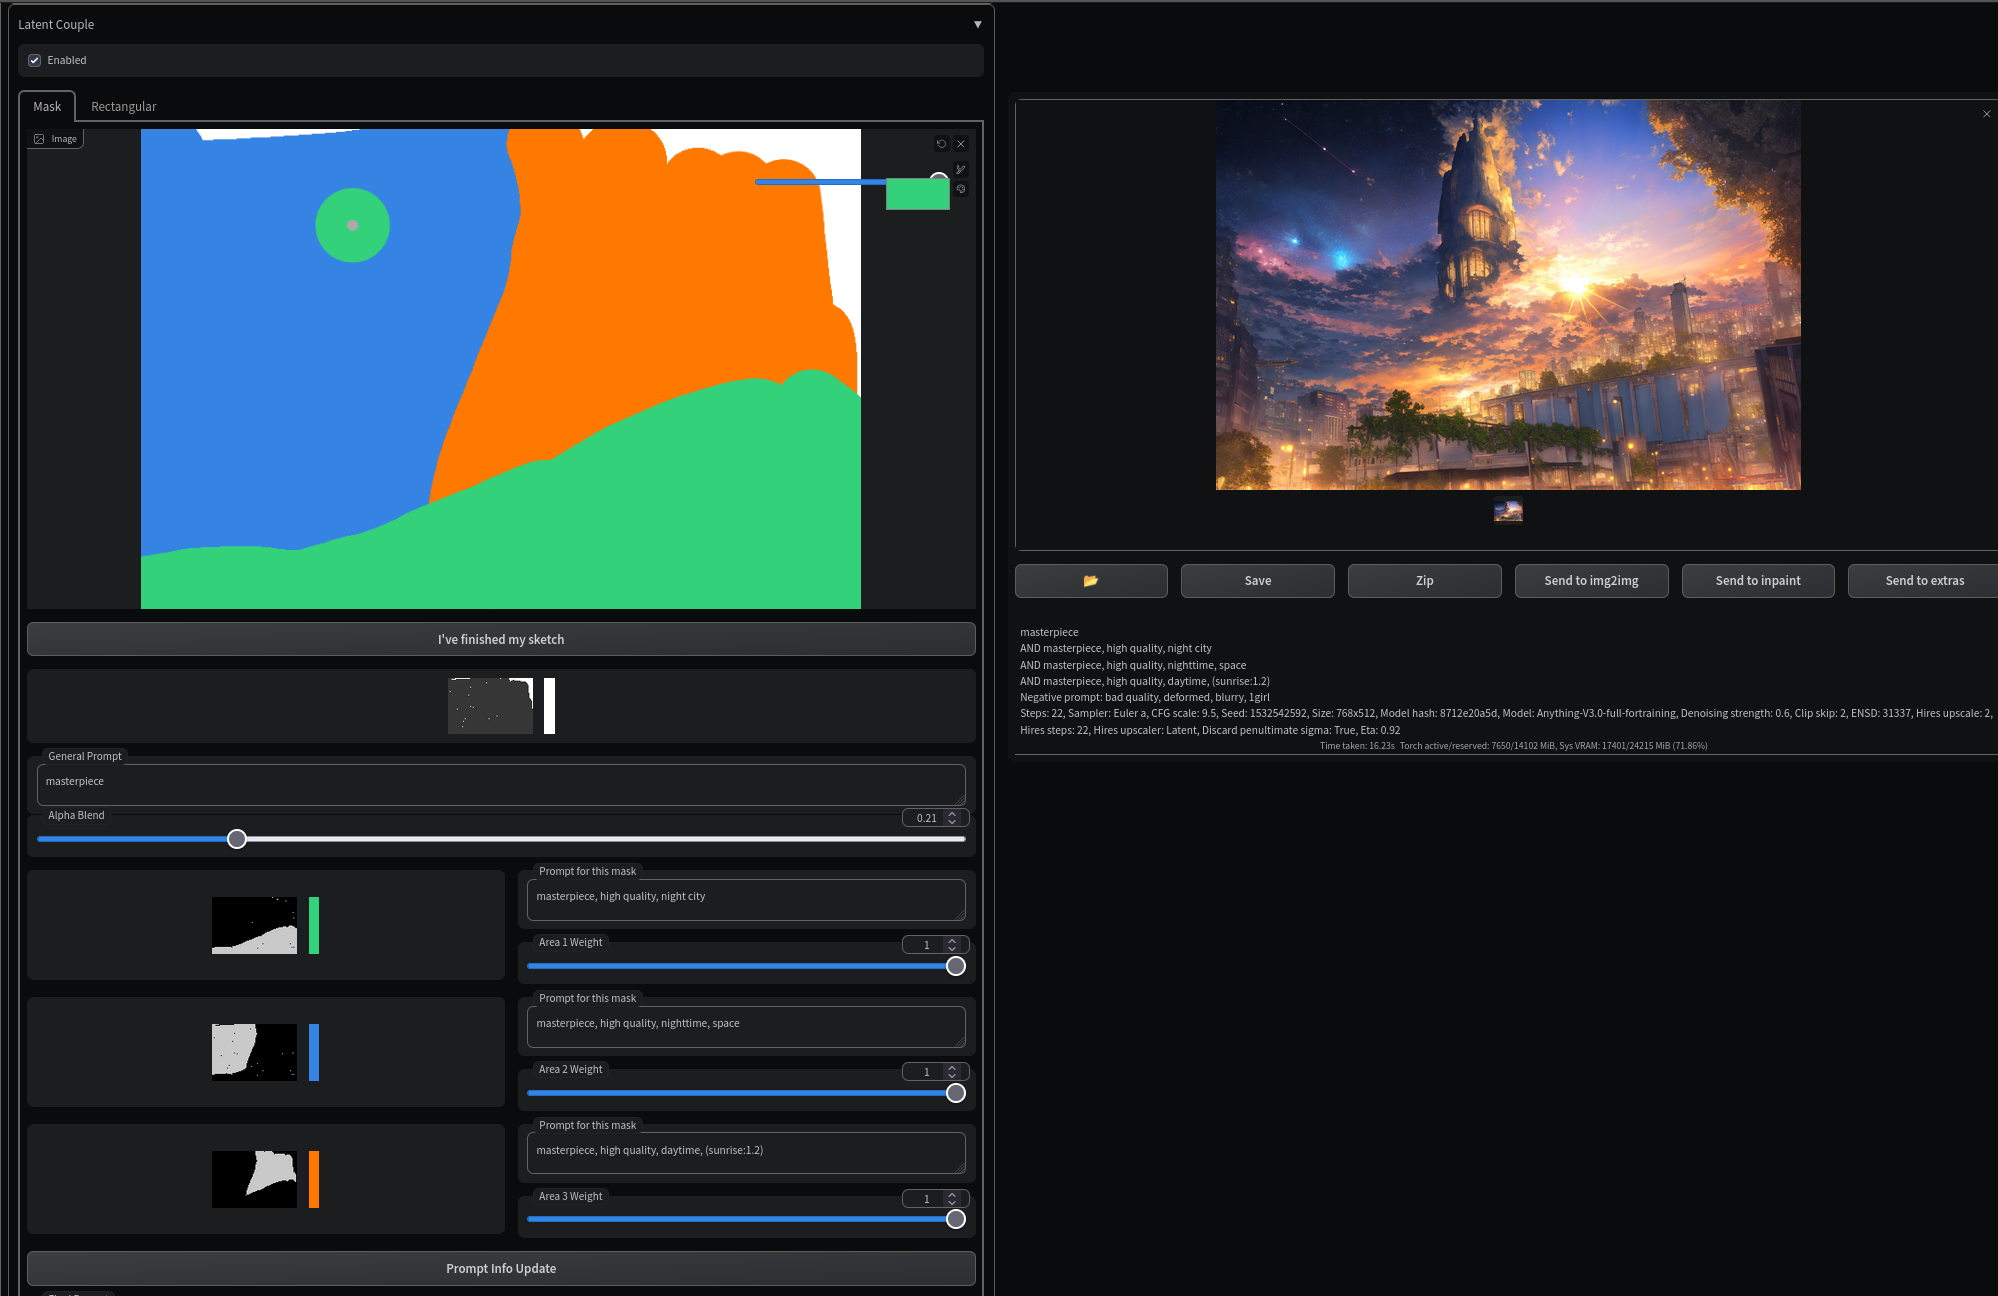Click the green brush color swatch

tap(917, 194)
